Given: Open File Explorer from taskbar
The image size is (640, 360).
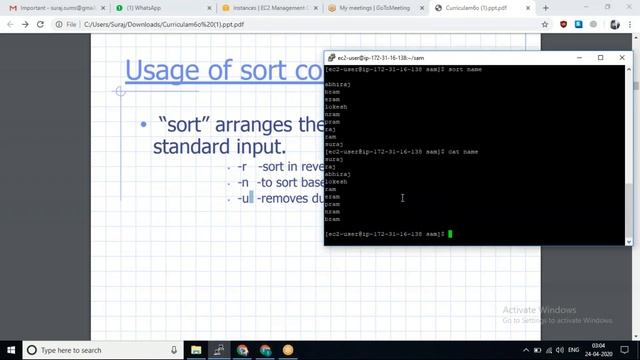Looking at the screenshot, I should coord(196,350).
